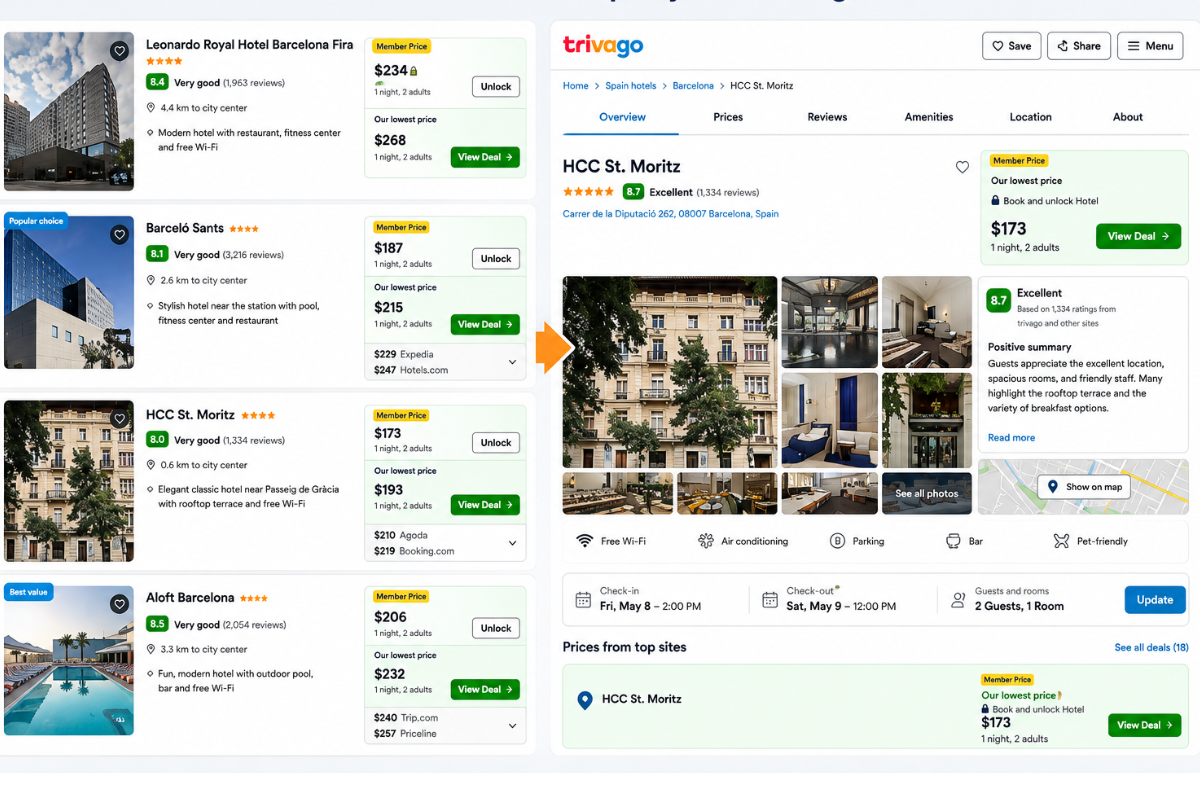Toggle heart beside the HCC St. Moritz title
The image size is (1200, 800).
962,167
